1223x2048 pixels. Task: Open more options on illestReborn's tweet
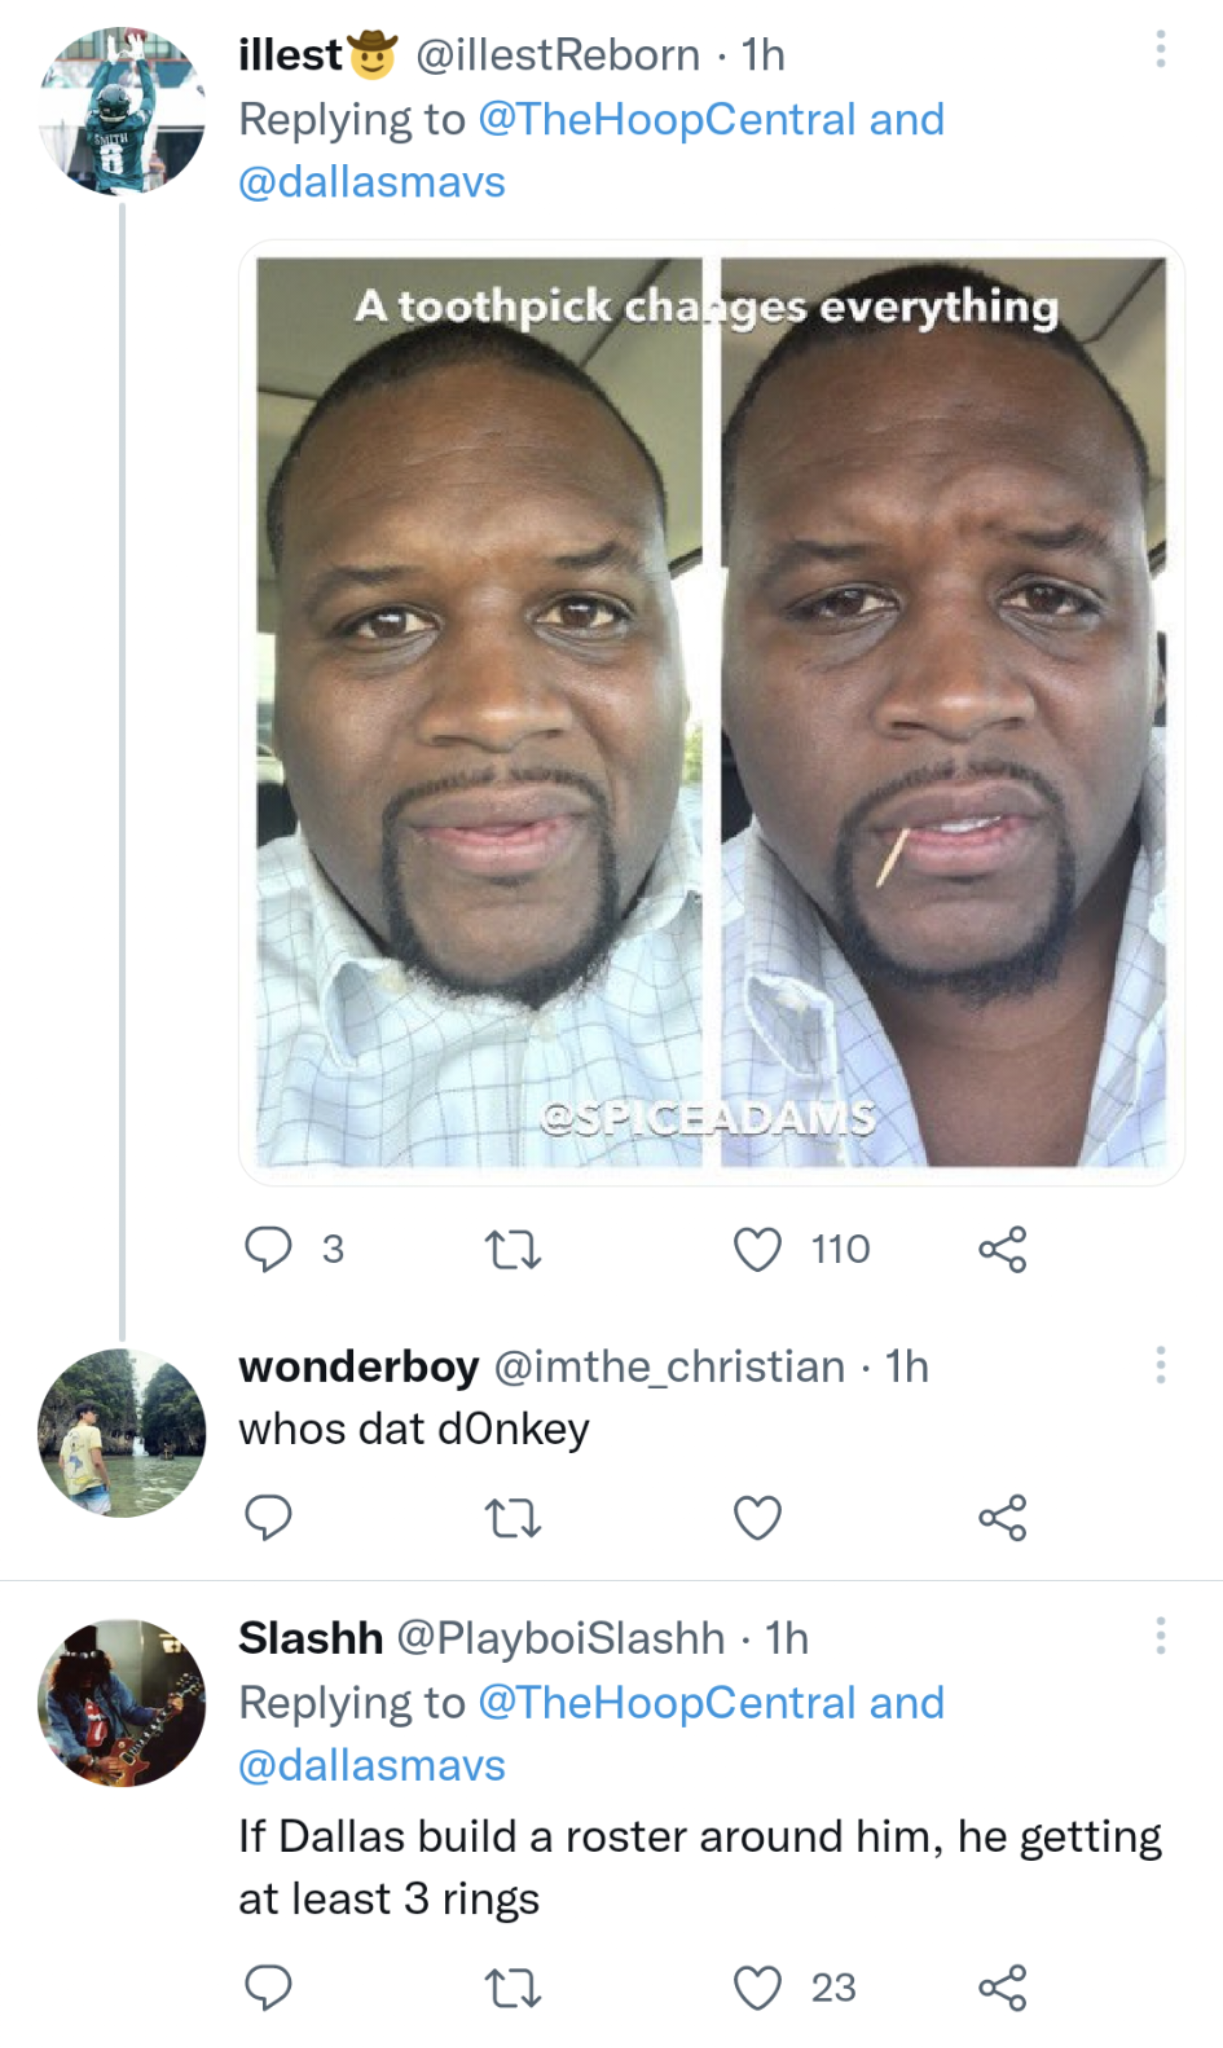click(x=1160, y=49)
